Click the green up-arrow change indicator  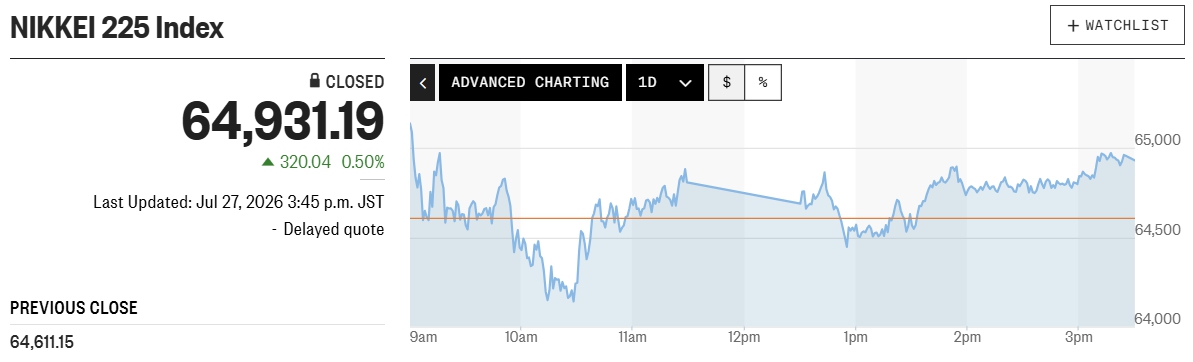click(267, 161)
